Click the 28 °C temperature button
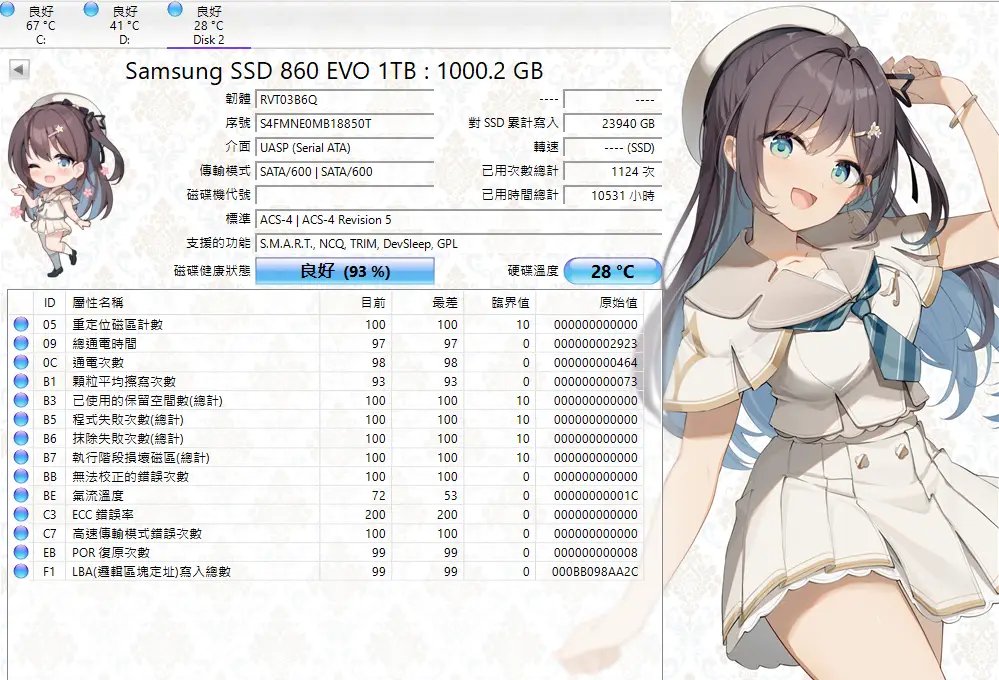This screenshot has width=999, height=680. point(613,271)
